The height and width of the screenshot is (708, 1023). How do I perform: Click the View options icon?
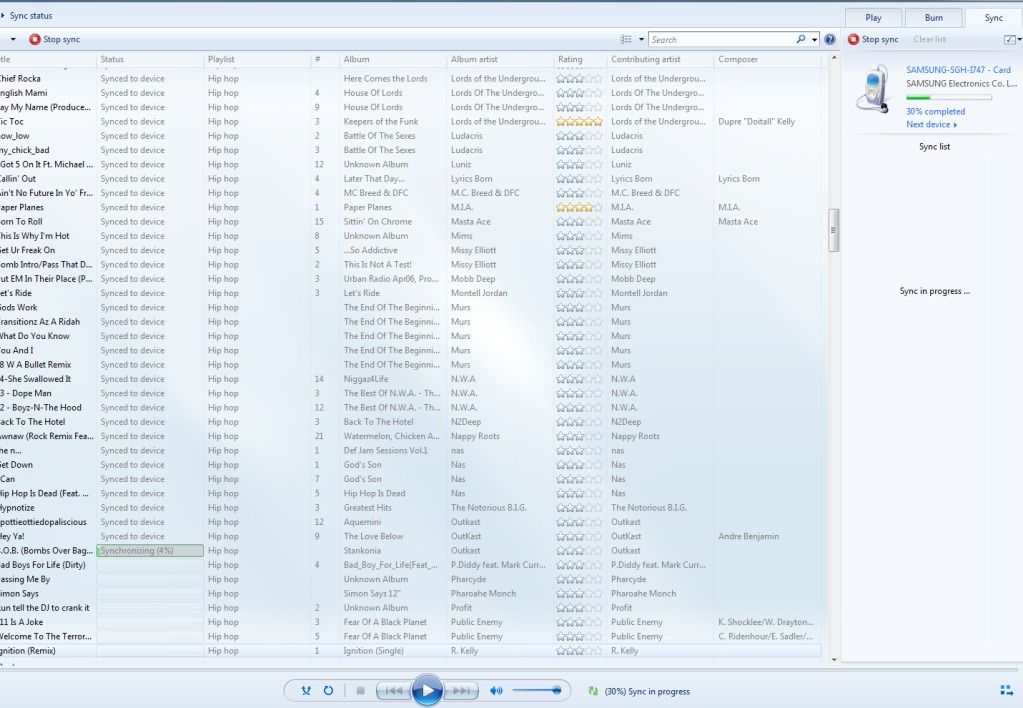[626, 39]
